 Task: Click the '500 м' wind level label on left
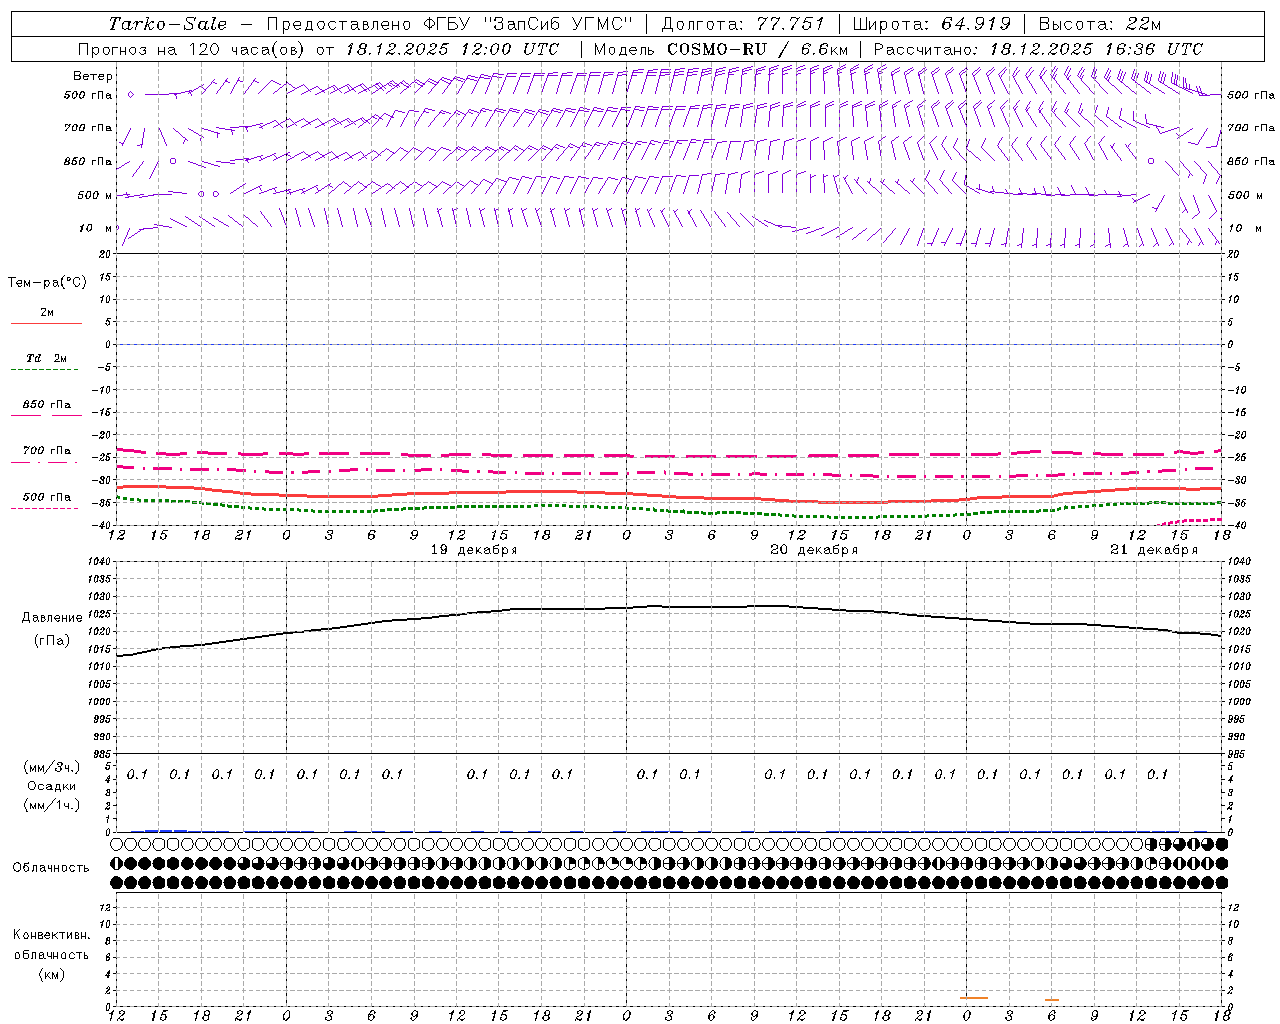click(x=96, y=195)
